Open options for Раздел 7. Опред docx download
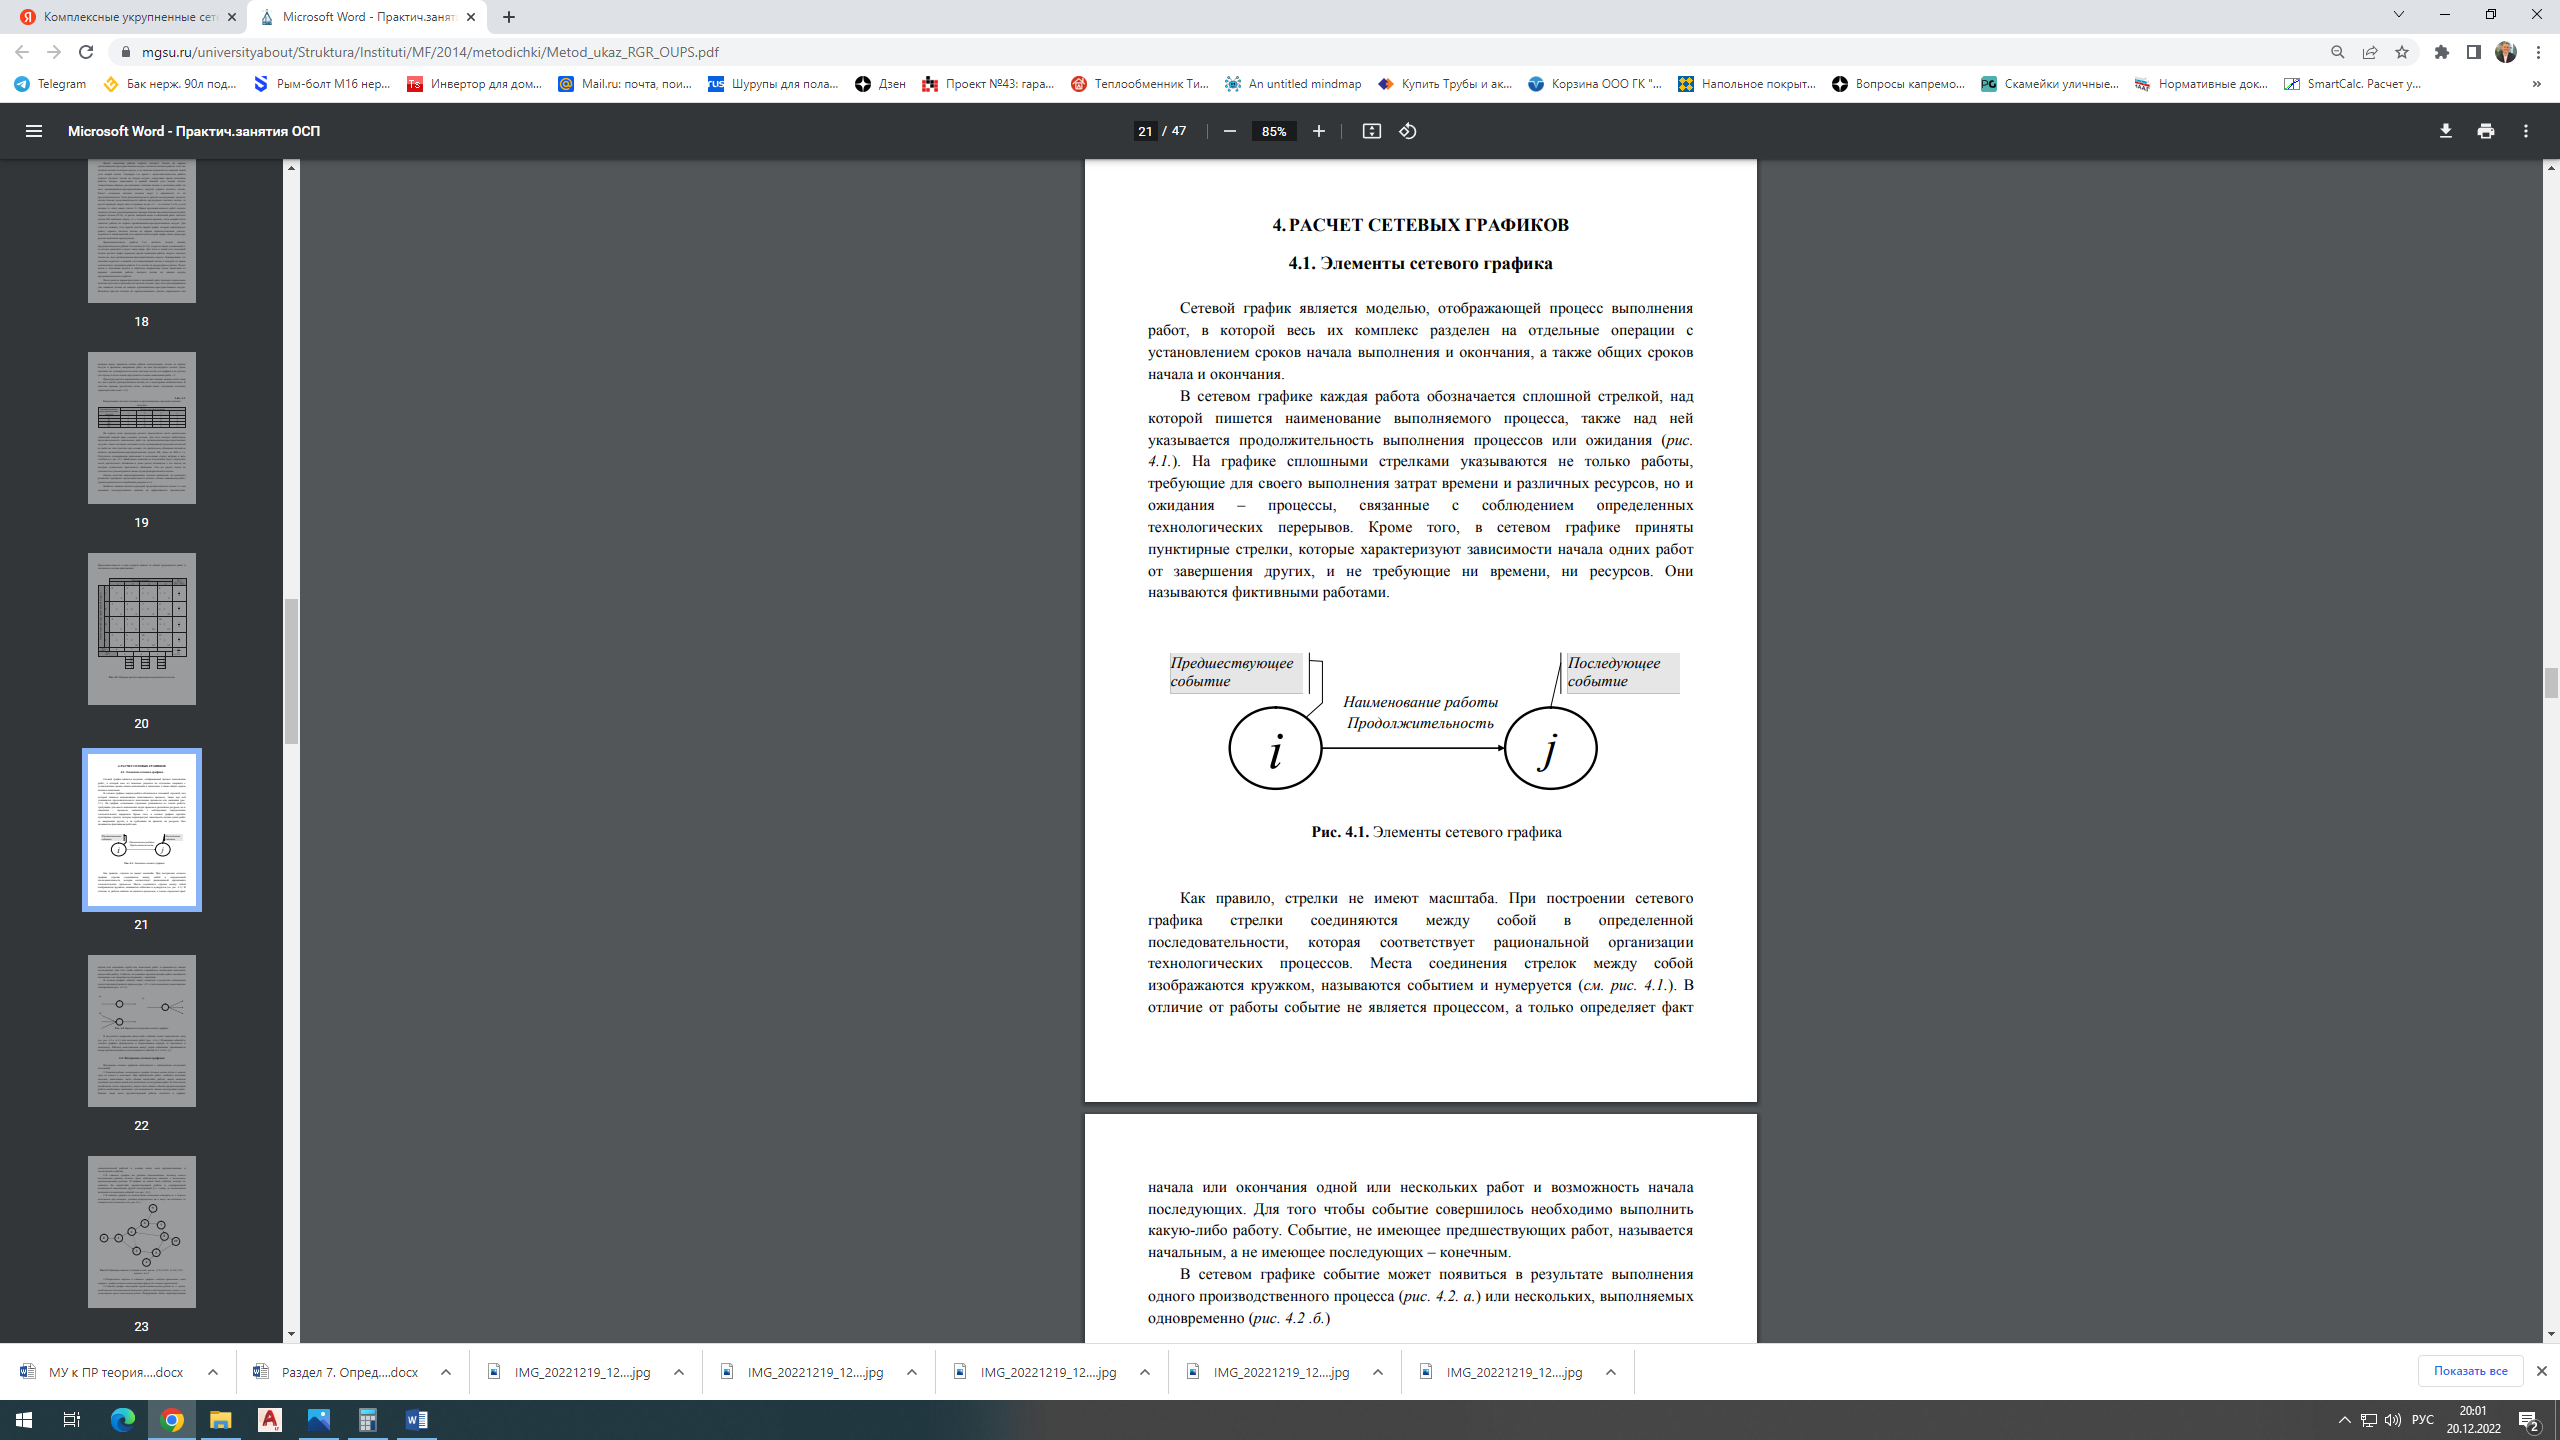Screen dimensions: 2560x1440 446,1372
